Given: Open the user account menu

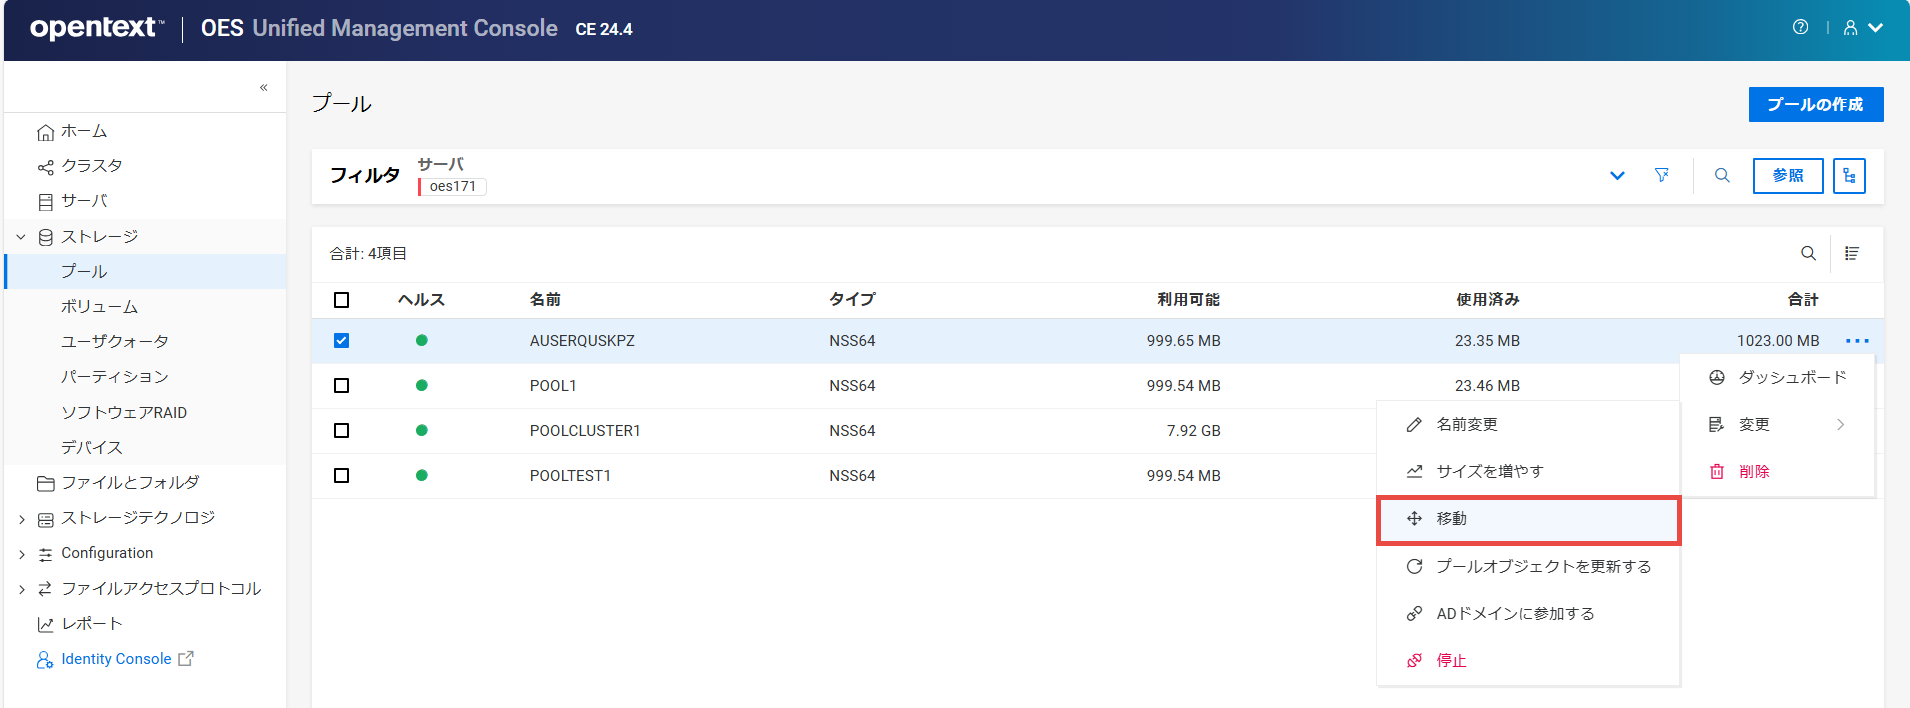Looking at the screenshot, I should (x=1862, y=28).
